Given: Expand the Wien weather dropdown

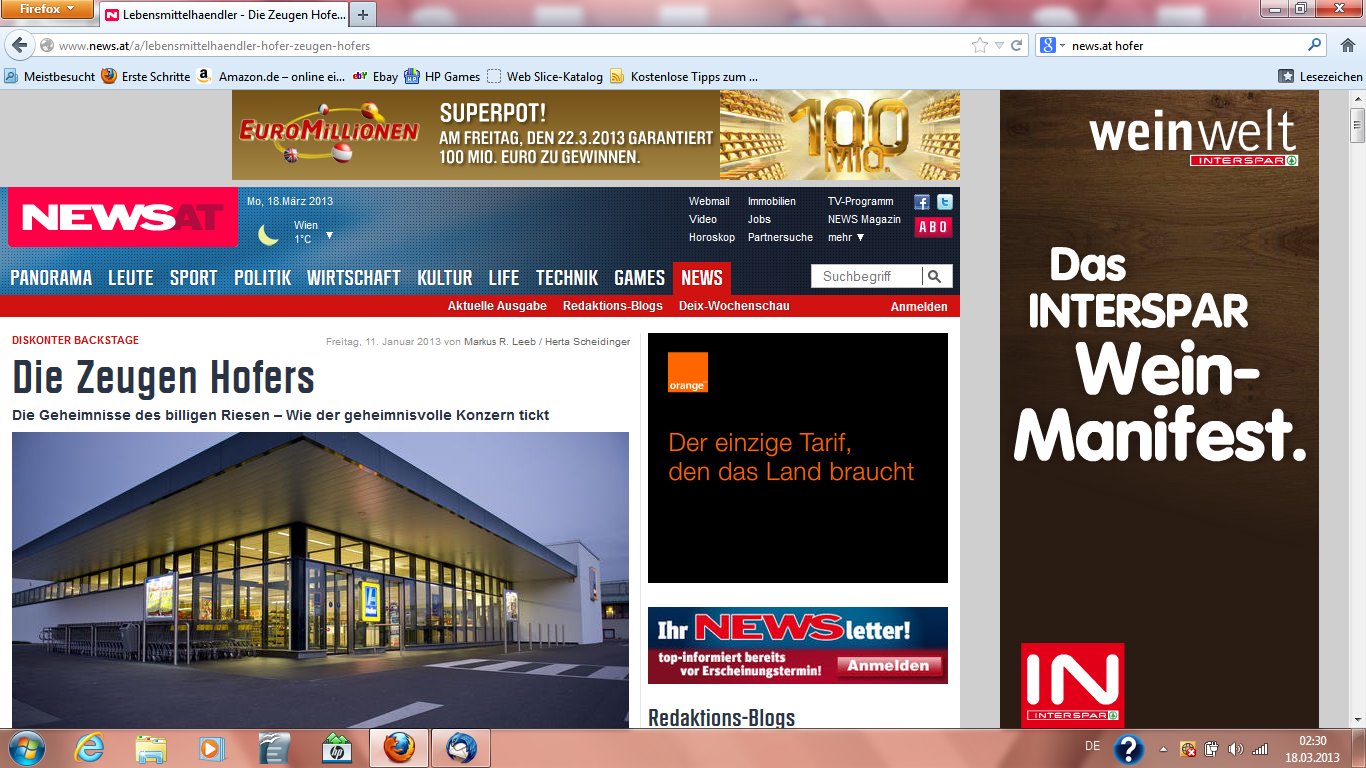Looking at the screenshot, I should (x=330, y=236).
